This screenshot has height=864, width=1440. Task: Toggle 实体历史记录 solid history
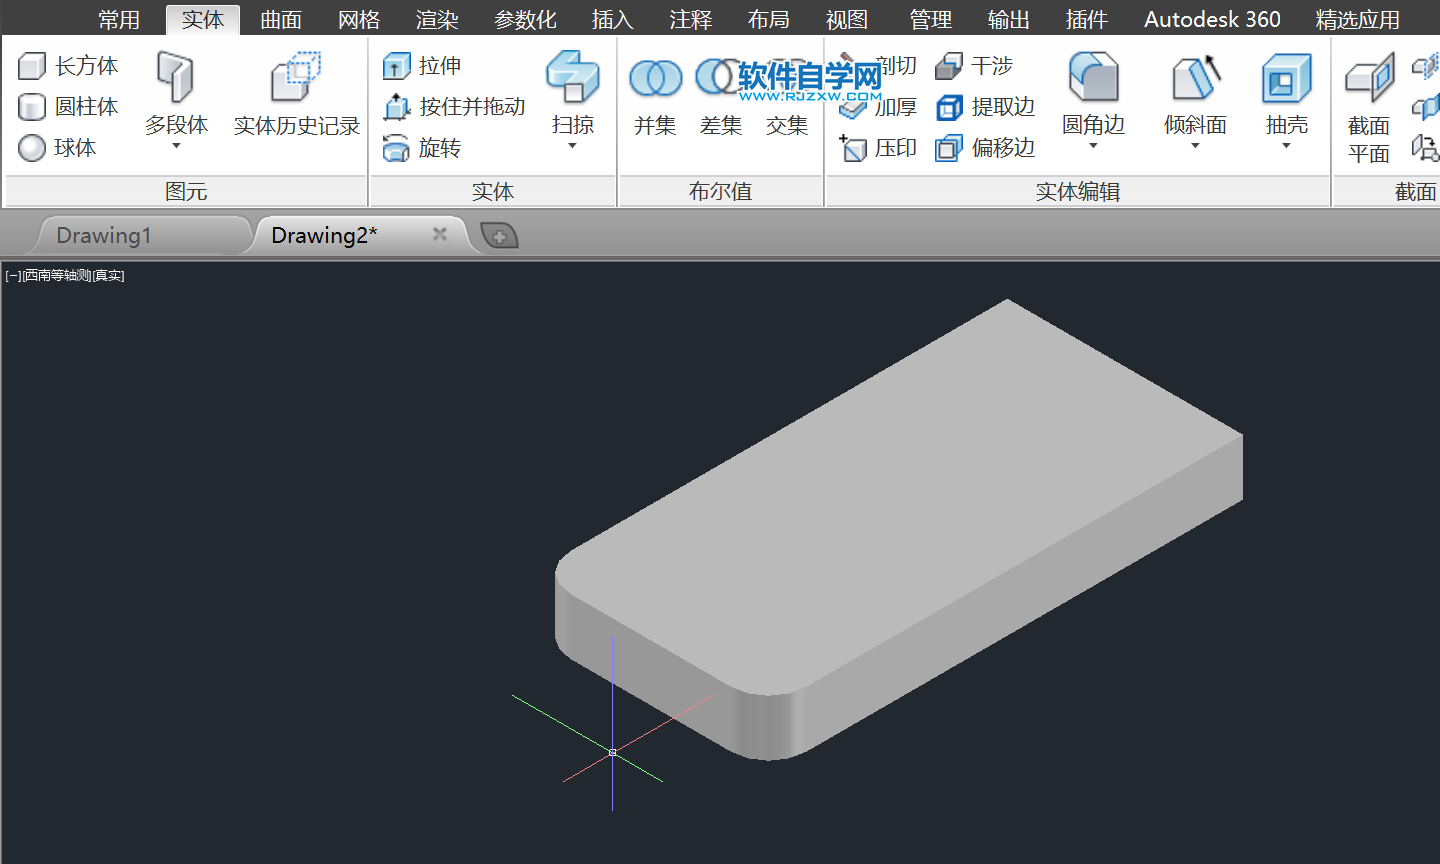(x=296, y=95)
